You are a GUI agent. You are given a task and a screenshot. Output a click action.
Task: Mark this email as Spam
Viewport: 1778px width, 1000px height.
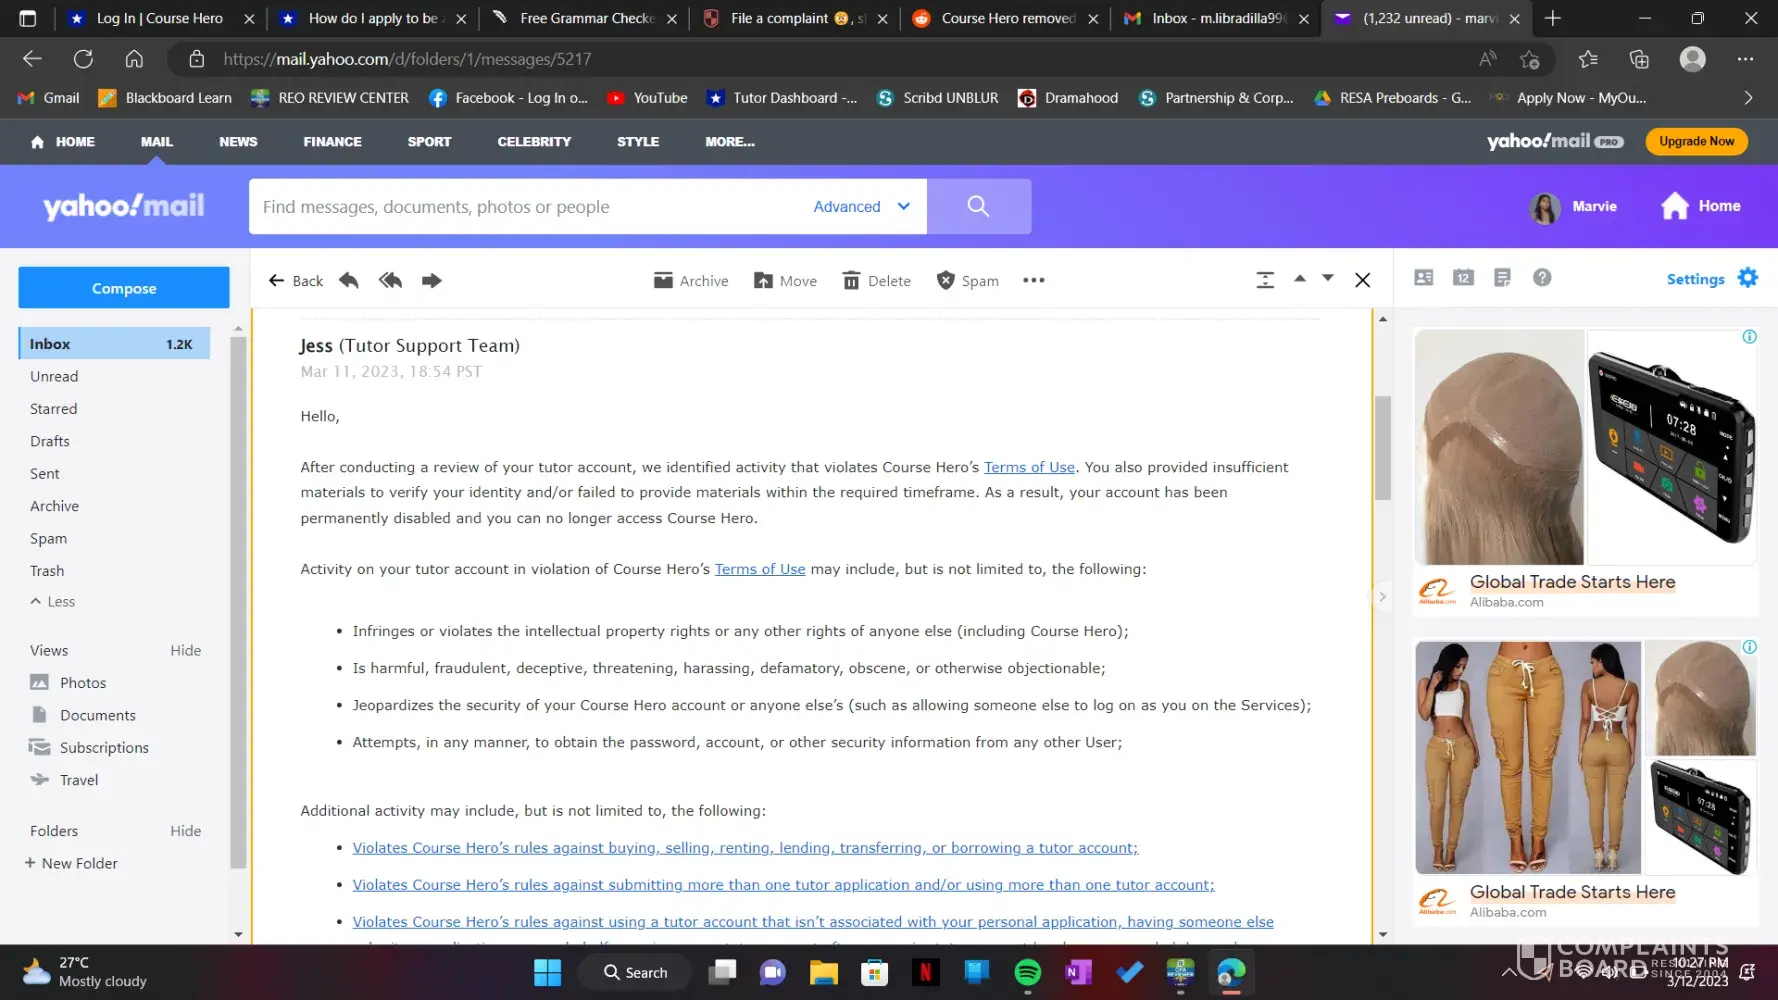(967, 281)
